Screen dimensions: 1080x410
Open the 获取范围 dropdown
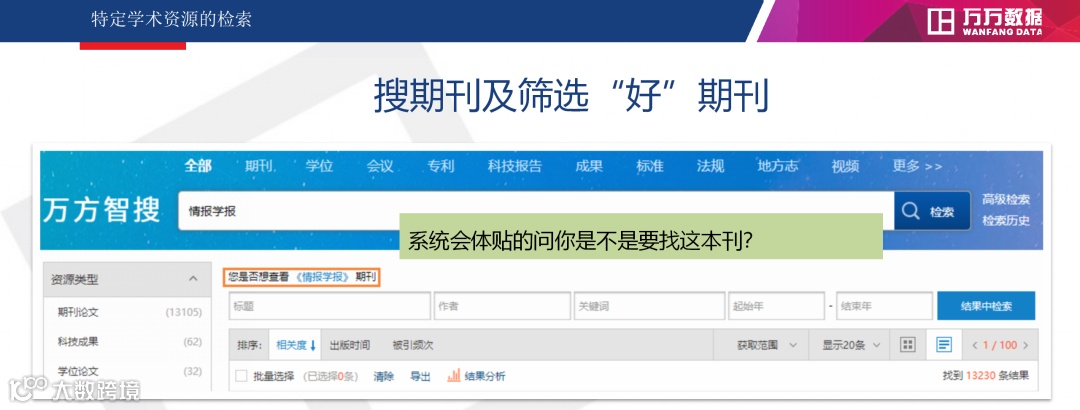point(766,345)
